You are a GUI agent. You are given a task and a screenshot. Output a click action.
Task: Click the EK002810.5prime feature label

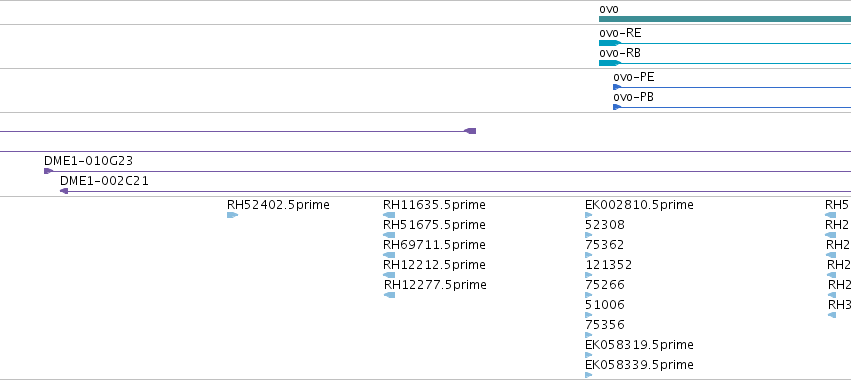[639, 205]
